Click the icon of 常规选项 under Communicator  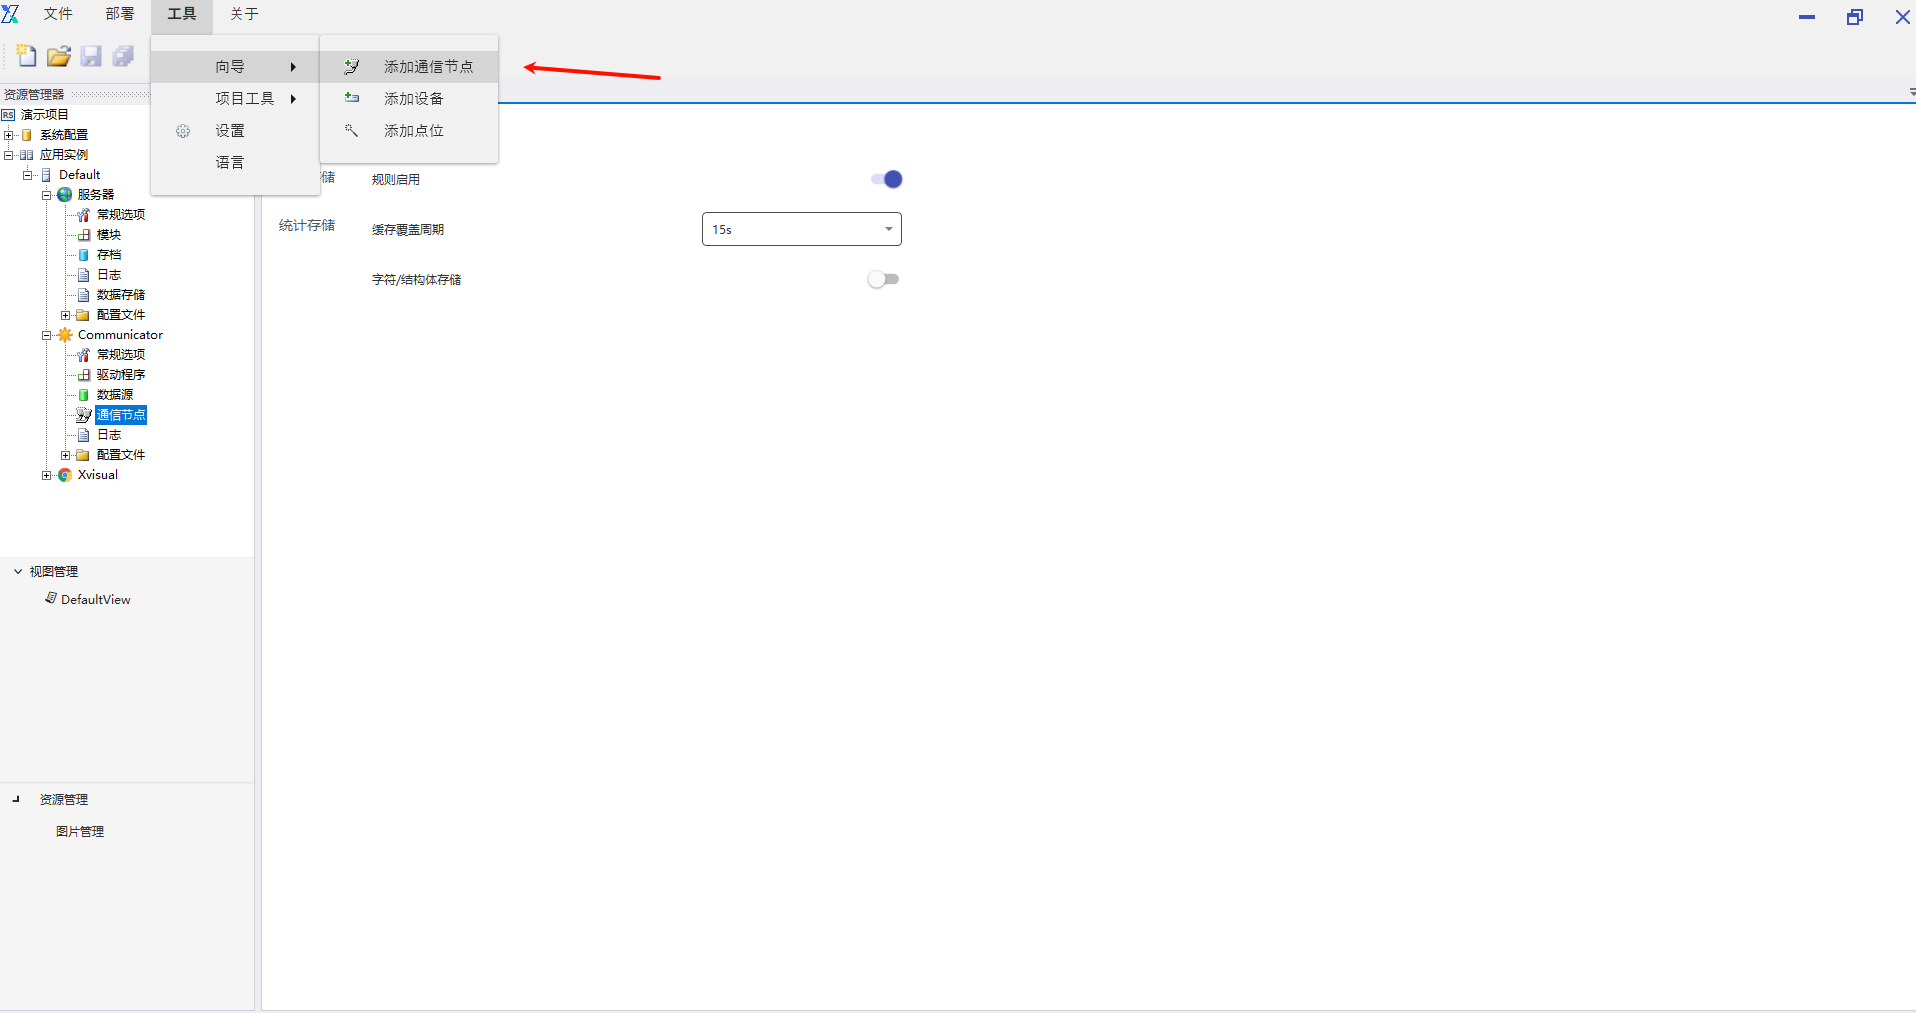(x=84, y=355)
